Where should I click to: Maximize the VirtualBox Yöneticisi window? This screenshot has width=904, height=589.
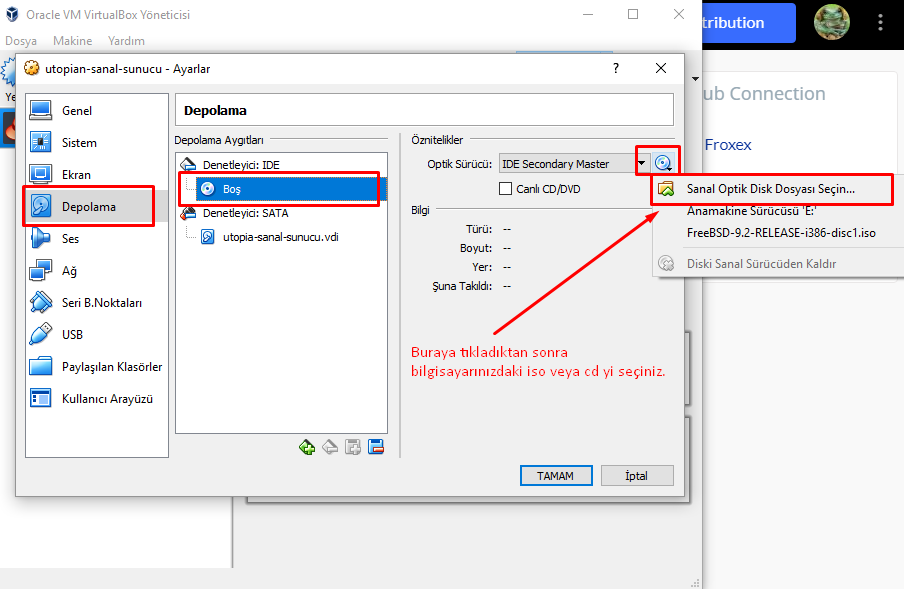pyautogui.click(x=633, y=14)
